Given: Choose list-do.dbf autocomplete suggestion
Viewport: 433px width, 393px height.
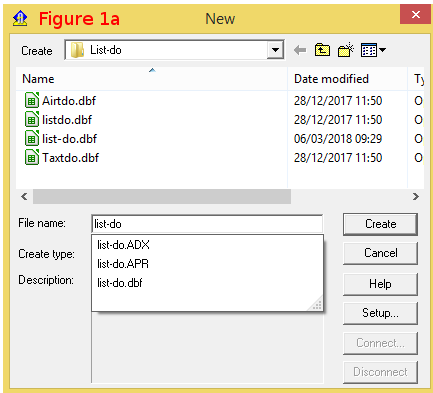Looking at the screenshot, I should [x=120, y=283].
